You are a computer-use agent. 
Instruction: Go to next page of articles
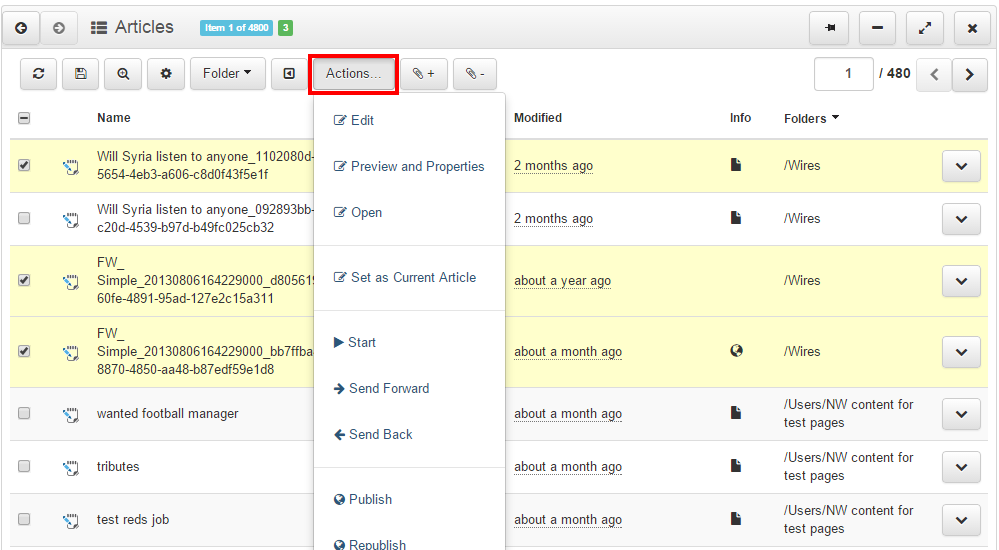pyautogui.click(x=970, y=75)
